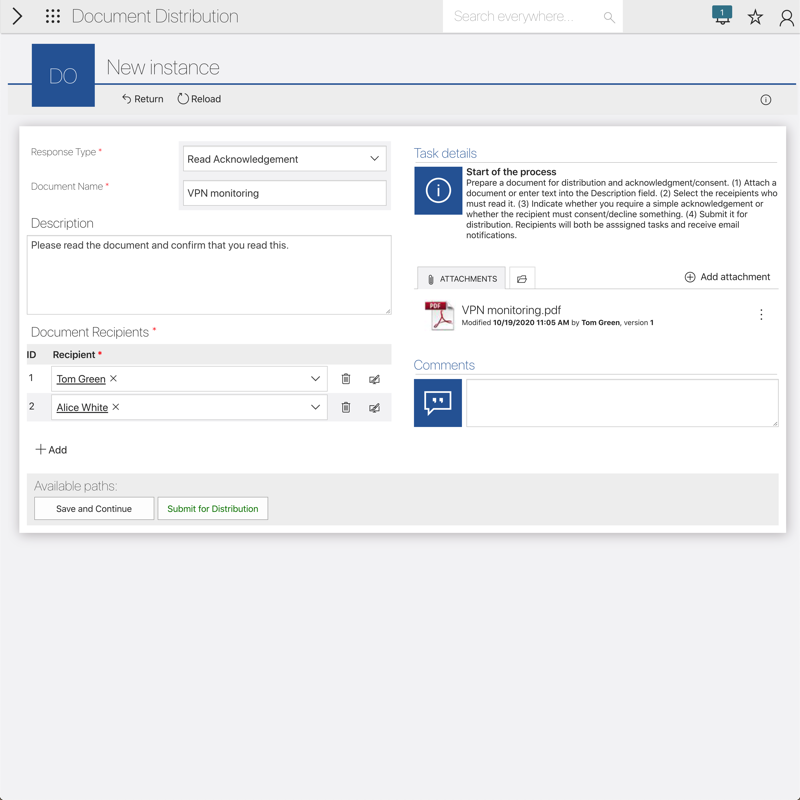Open the apps grid launcher icon
Viewport: 800px width, 800px height.
53,17
